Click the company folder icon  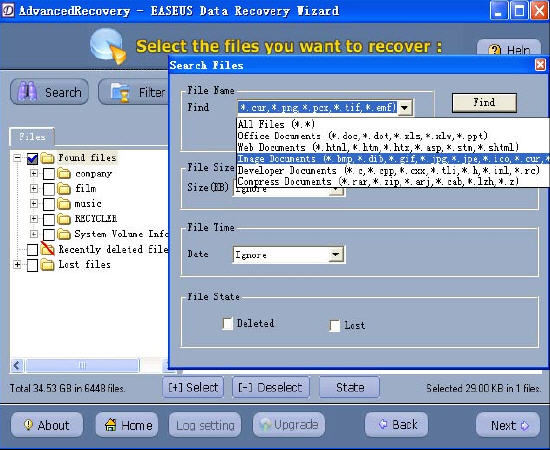tap(64, 173)
